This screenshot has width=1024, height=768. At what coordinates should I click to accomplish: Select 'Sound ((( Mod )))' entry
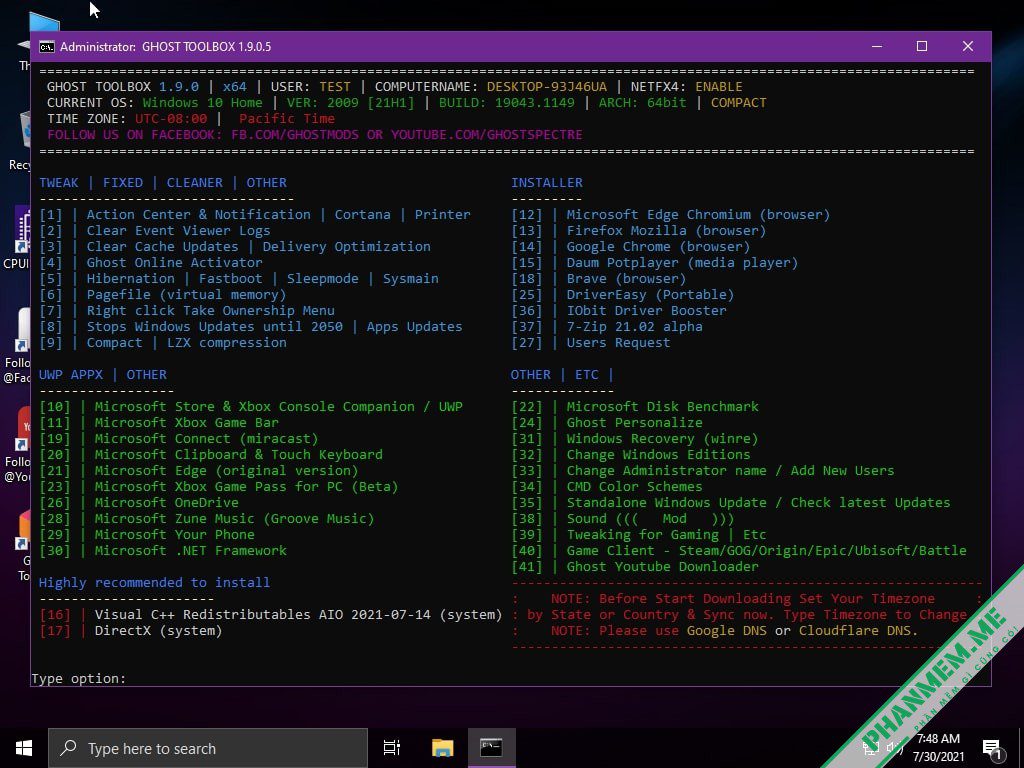point(623,519)
